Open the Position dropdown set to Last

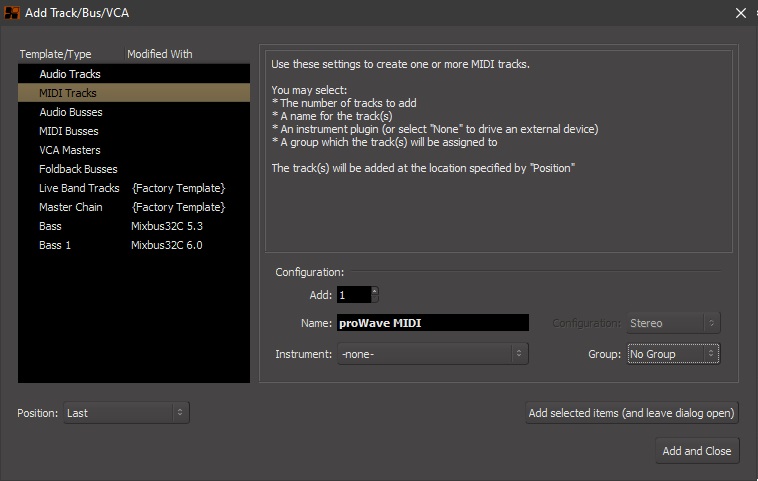point(126,413)
